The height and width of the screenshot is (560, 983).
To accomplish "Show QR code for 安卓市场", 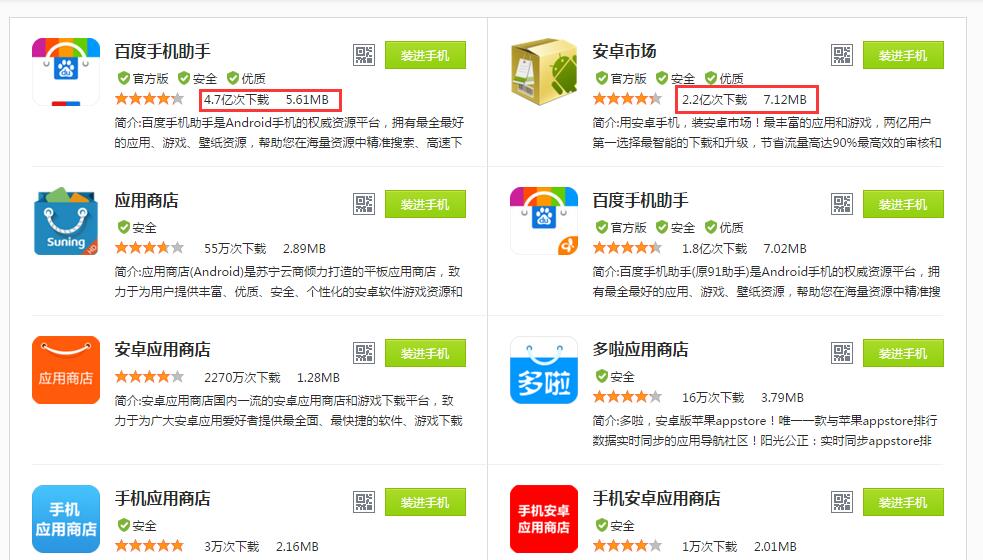I will (x=841, y=55).
